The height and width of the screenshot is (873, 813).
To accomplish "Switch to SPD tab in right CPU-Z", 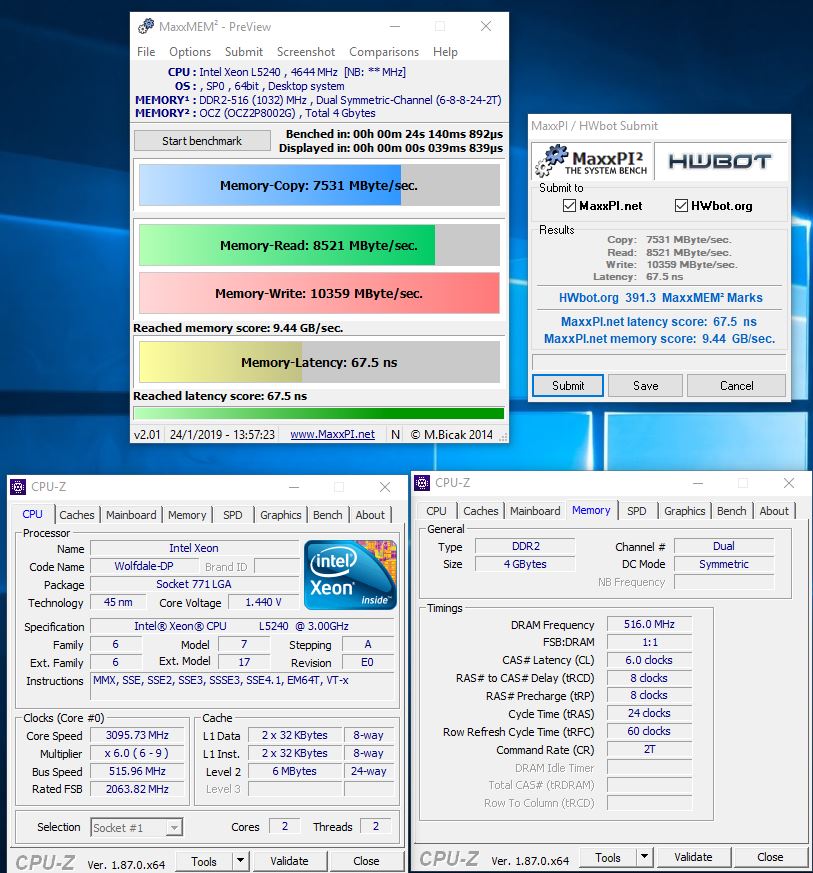I will 636,511.
